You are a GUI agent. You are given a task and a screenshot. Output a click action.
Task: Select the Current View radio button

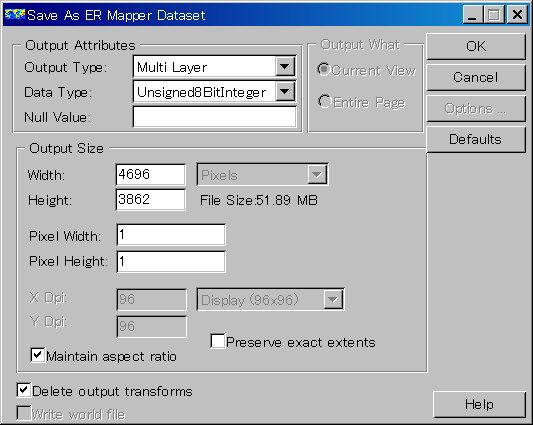(324, 70)
